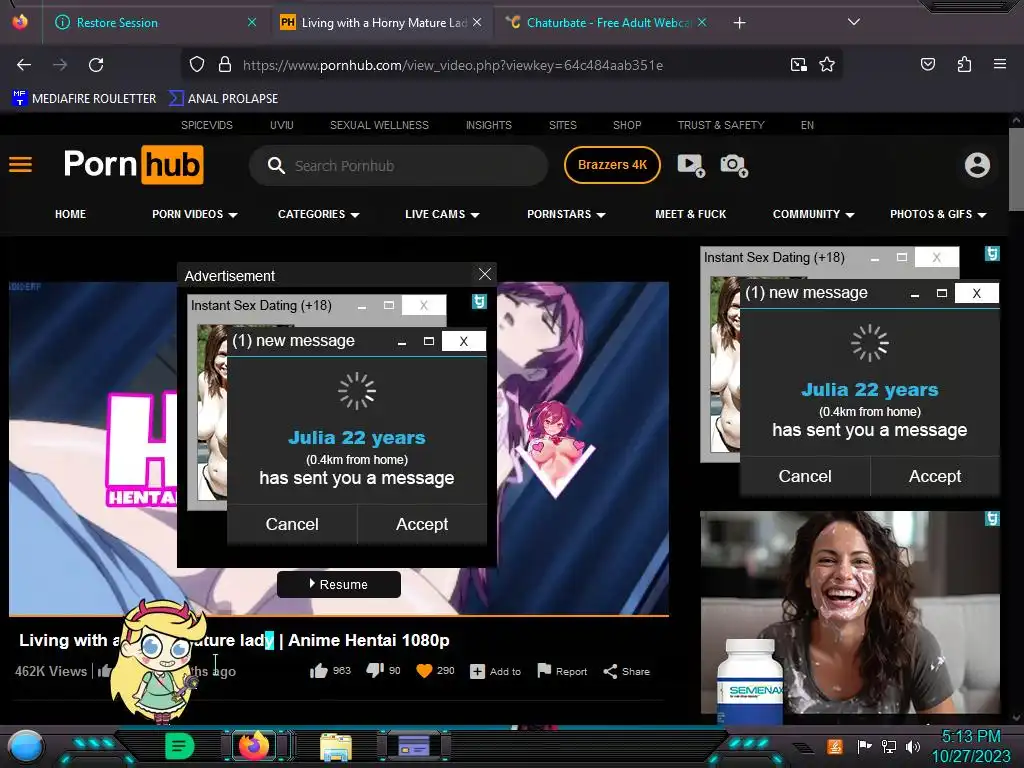Close the Advertisement overlay with X
The image size is (1024, 768).
click(485, 274)
